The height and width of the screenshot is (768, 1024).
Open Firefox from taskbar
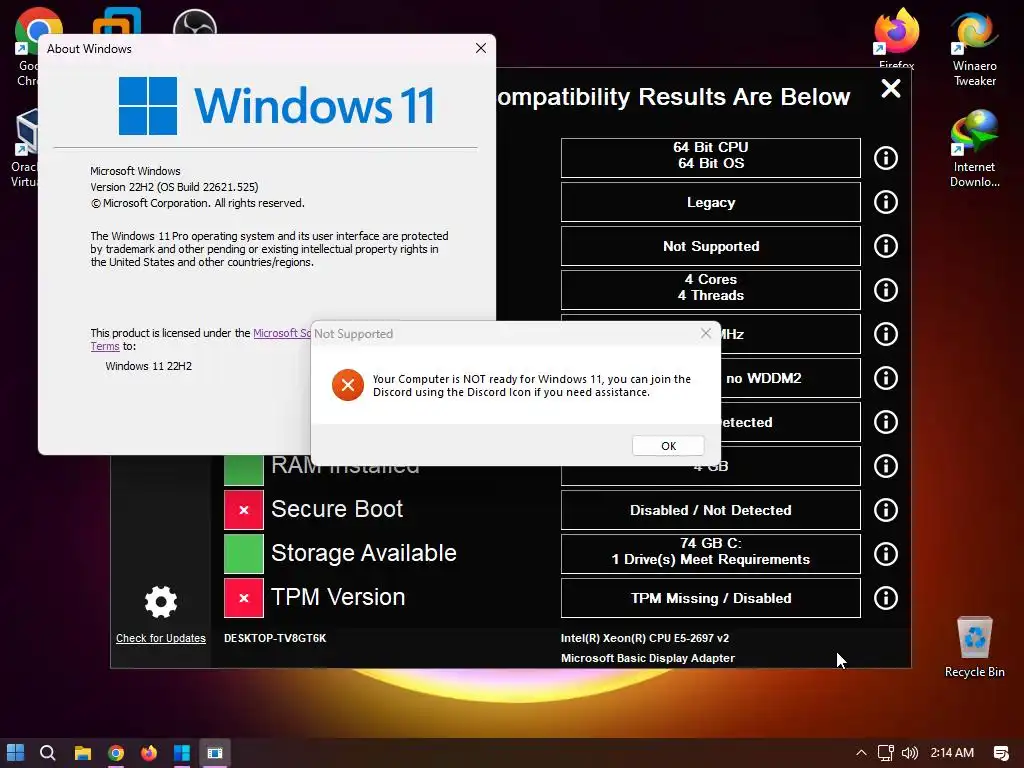[x=149, y=753]
